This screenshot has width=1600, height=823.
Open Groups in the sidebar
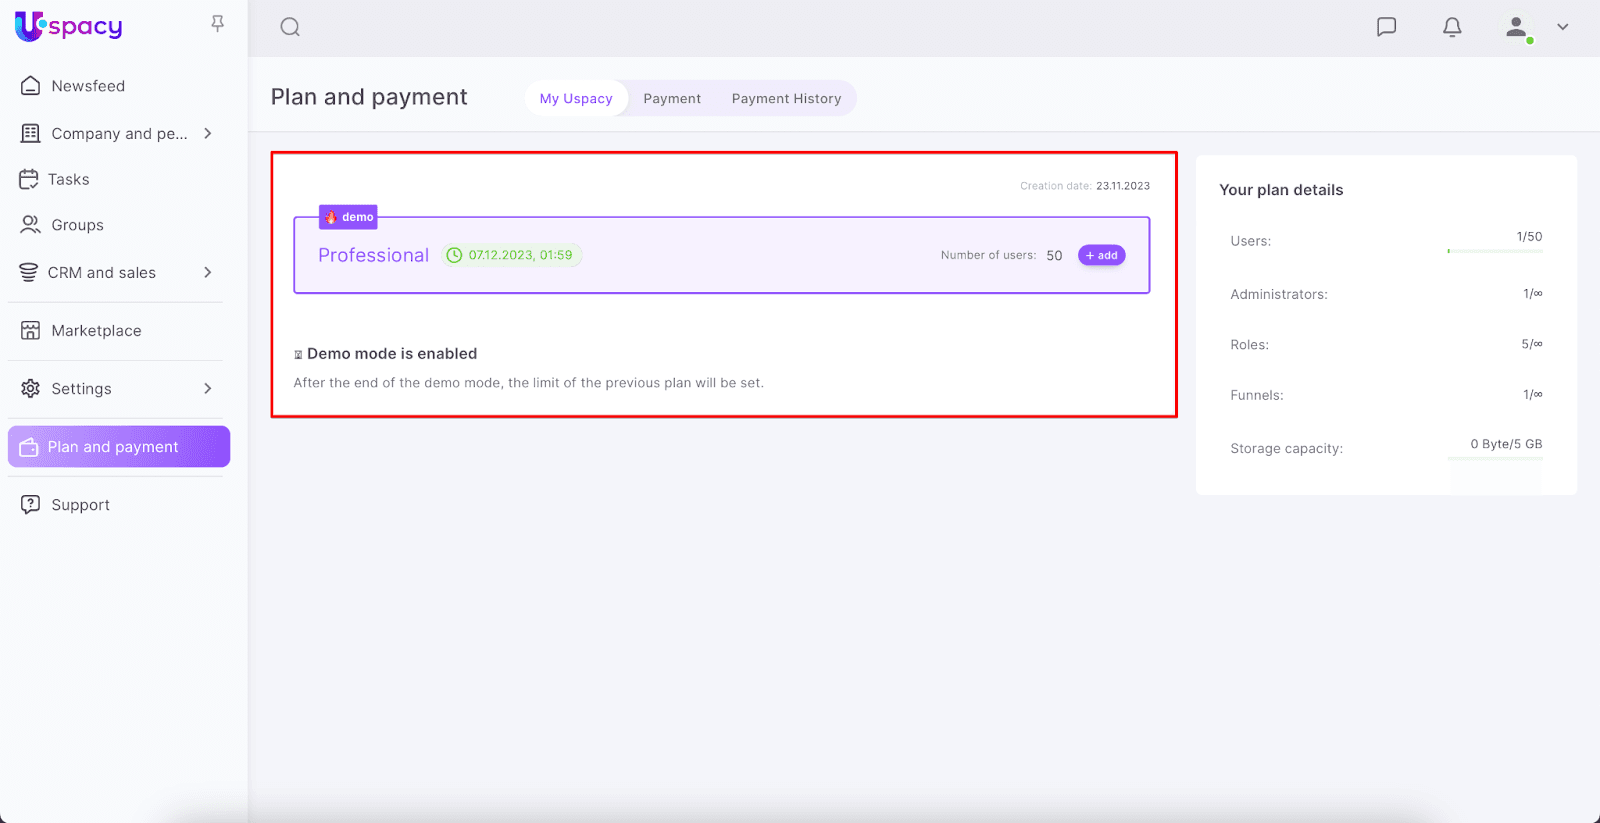click(77, 225)
